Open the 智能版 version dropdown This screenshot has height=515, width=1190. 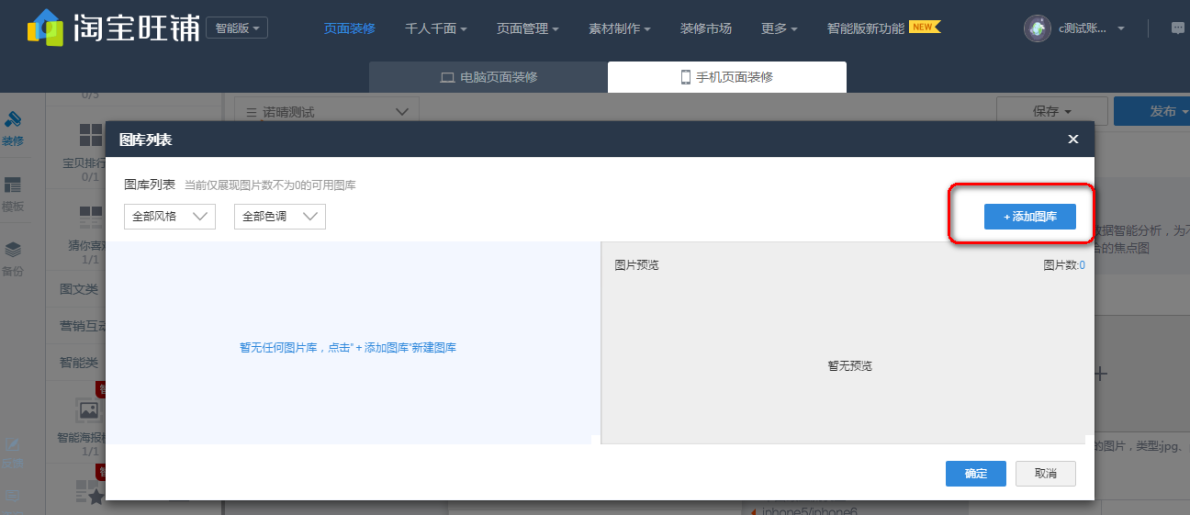[236, 28]
